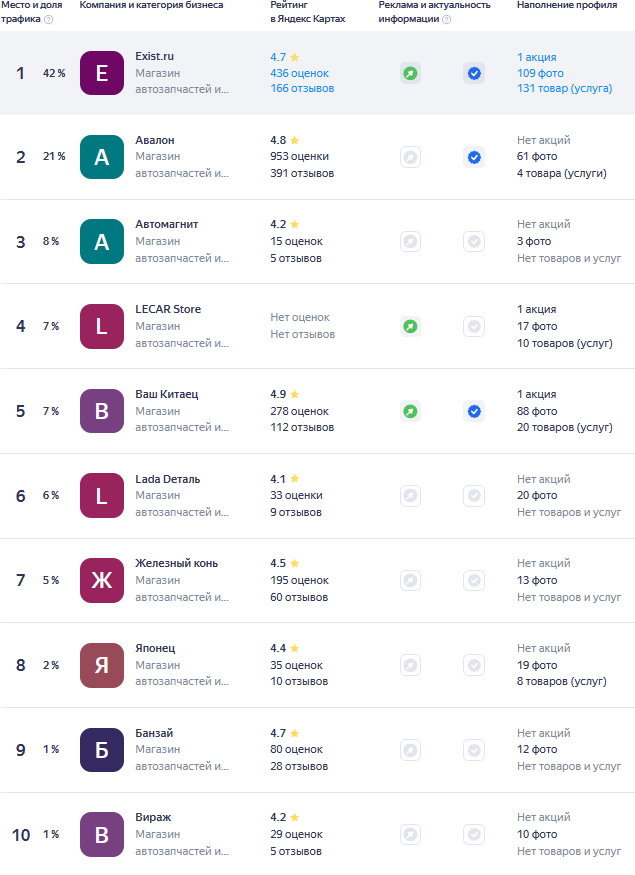Click the purple 'E' avatar of Exist.ru
Screen dimensions: 635x875
pos(101,73)
